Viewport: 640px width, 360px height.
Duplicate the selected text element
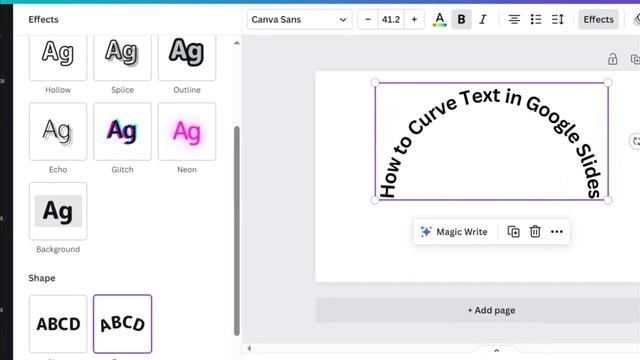click(x=513, y=232)
